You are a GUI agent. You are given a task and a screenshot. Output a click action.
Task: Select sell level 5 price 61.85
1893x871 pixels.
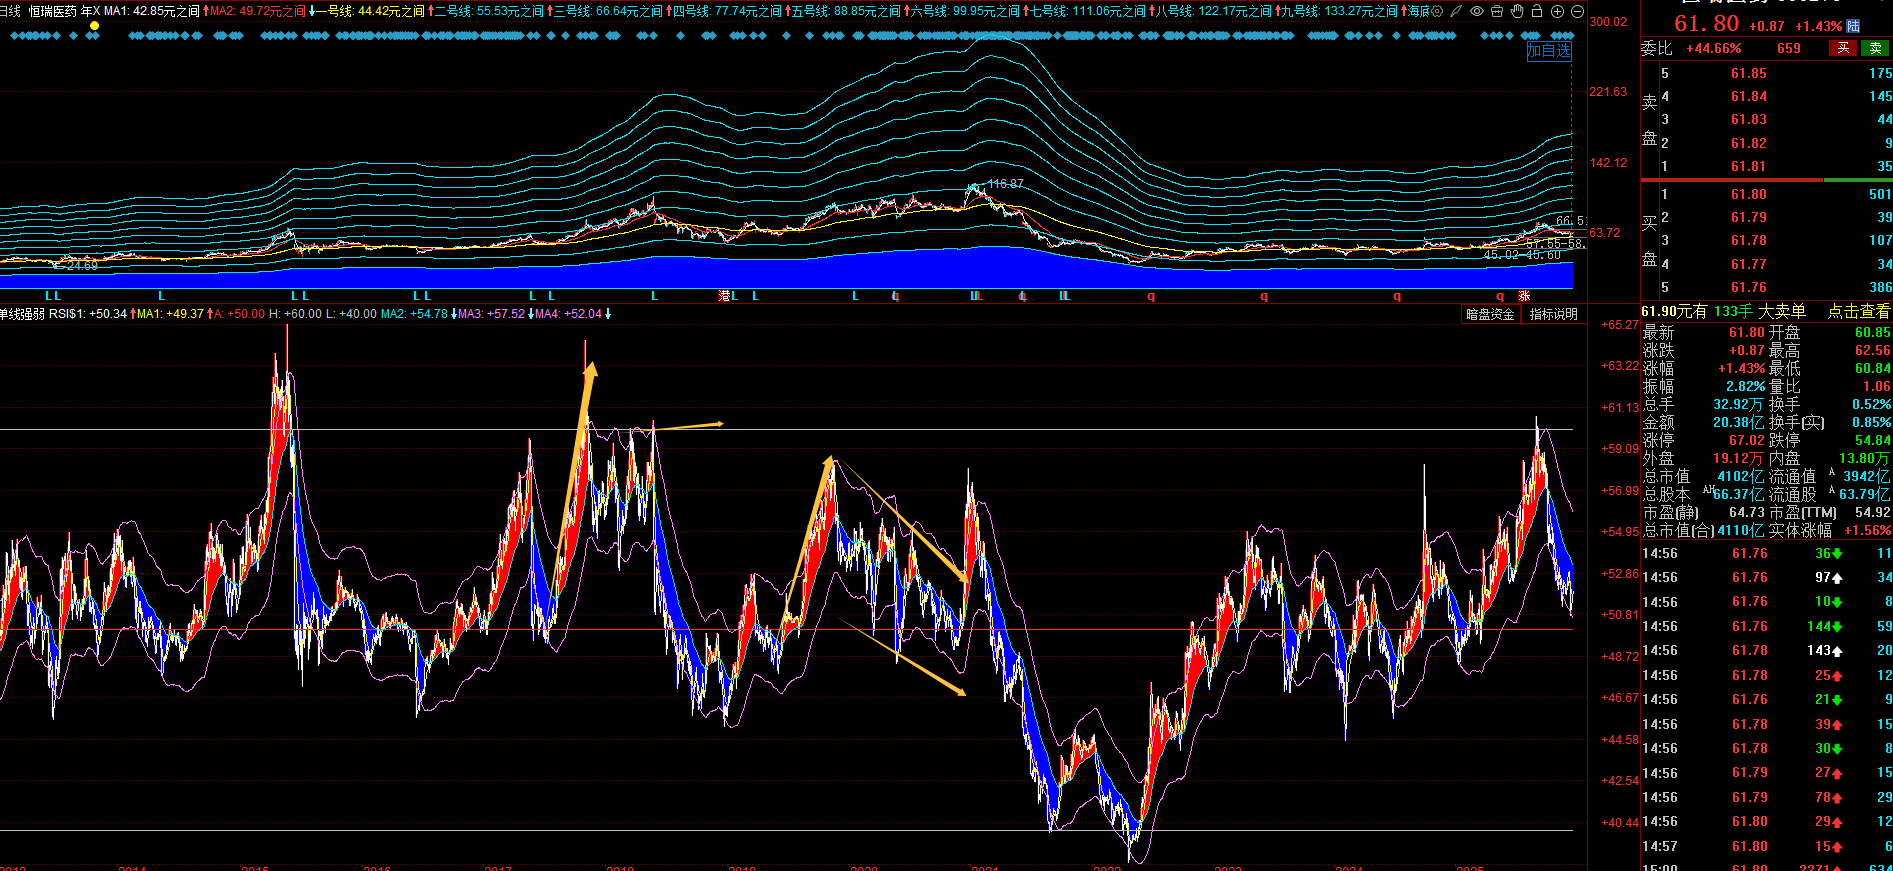1749,73
